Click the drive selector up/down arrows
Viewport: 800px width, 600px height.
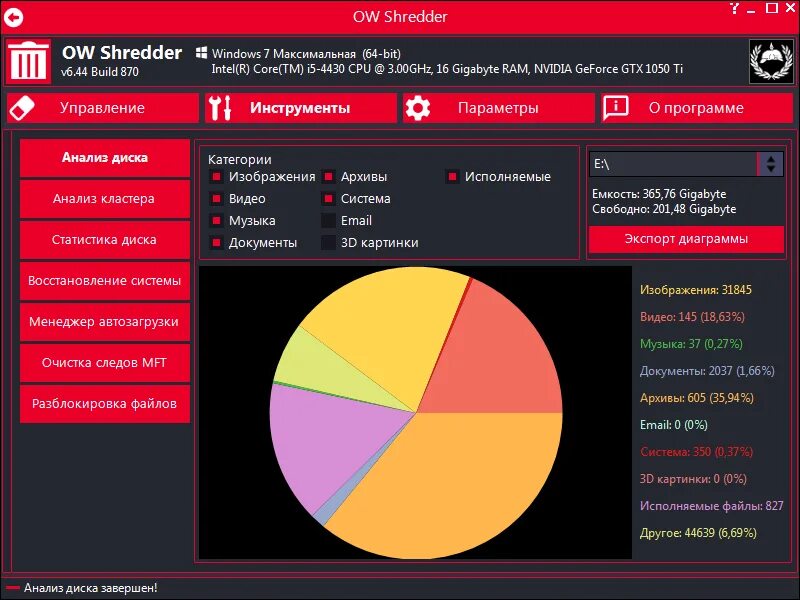click(771, 164)
